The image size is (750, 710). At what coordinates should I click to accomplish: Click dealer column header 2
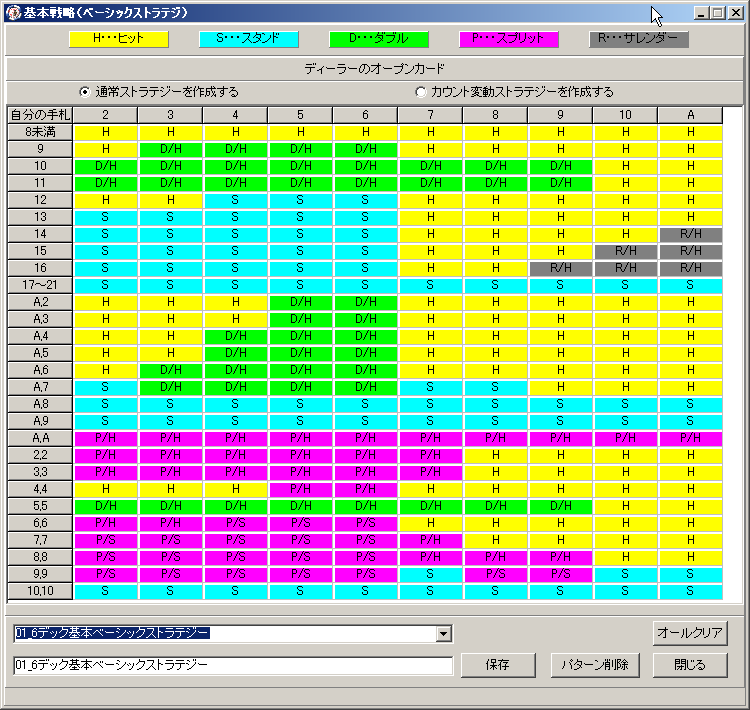click(x=105, y=115)
